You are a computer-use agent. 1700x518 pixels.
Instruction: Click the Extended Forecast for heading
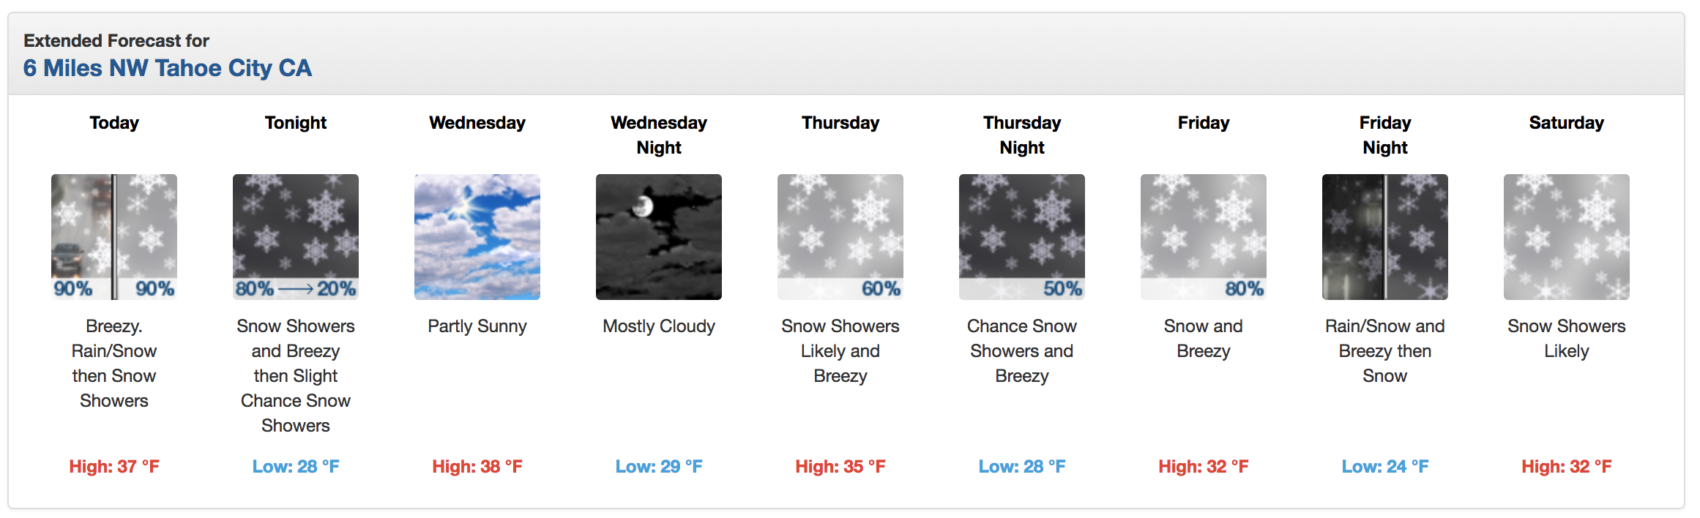click(x=117, y=41)
